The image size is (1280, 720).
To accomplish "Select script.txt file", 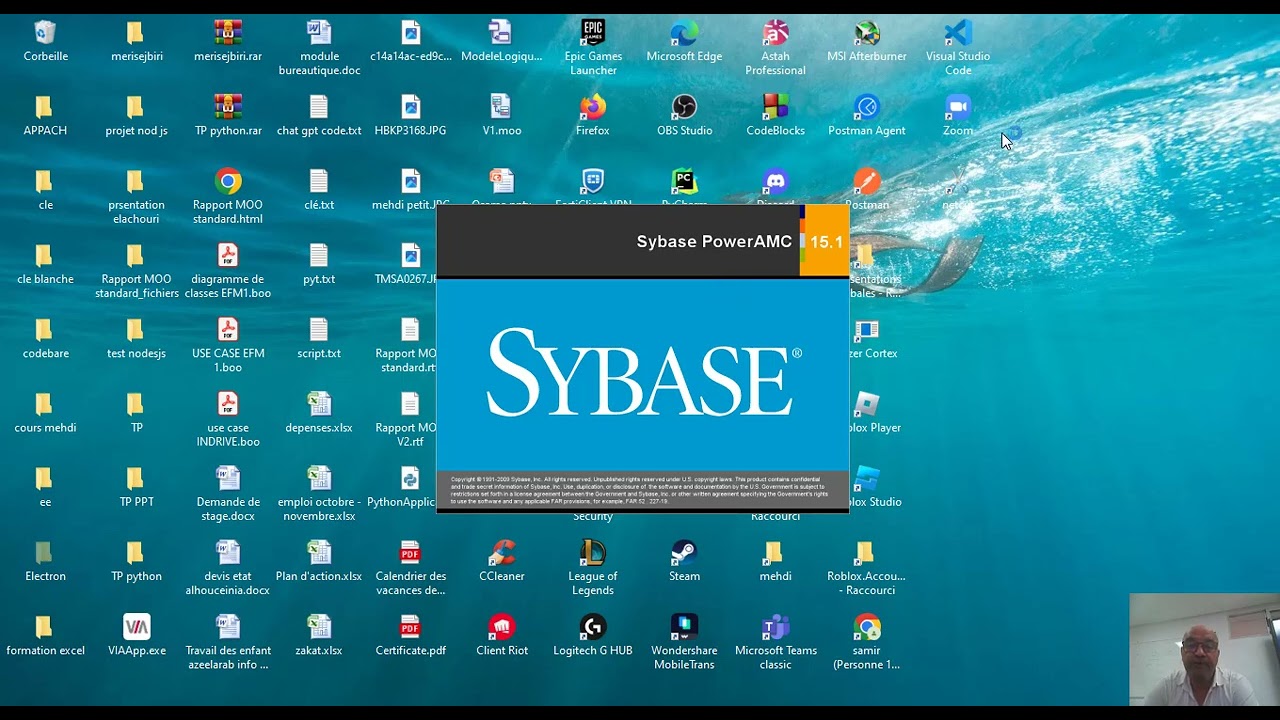I will click(x=319, y=338).
